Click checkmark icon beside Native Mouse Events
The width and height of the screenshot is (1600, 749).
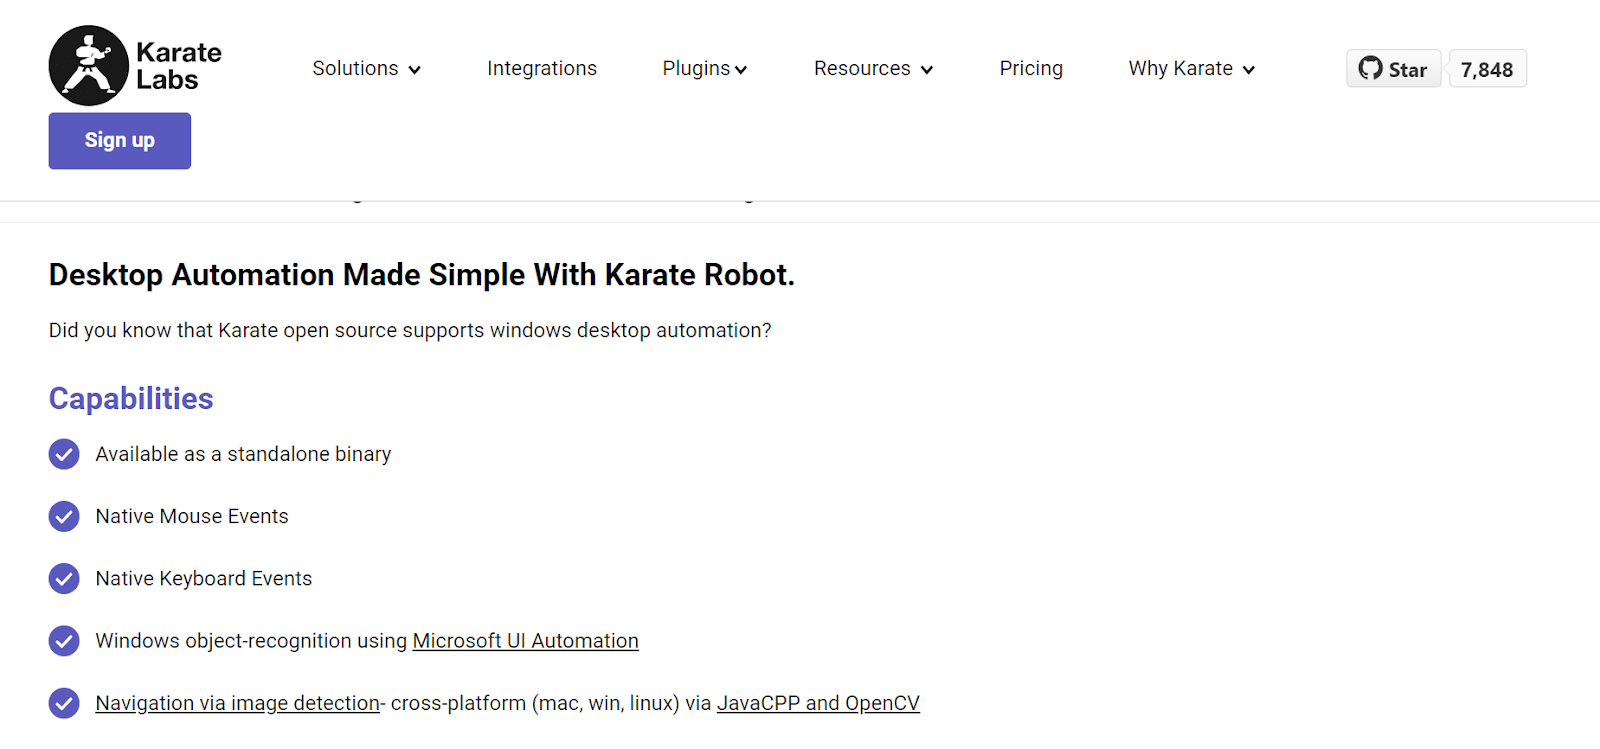pos(64,516)
